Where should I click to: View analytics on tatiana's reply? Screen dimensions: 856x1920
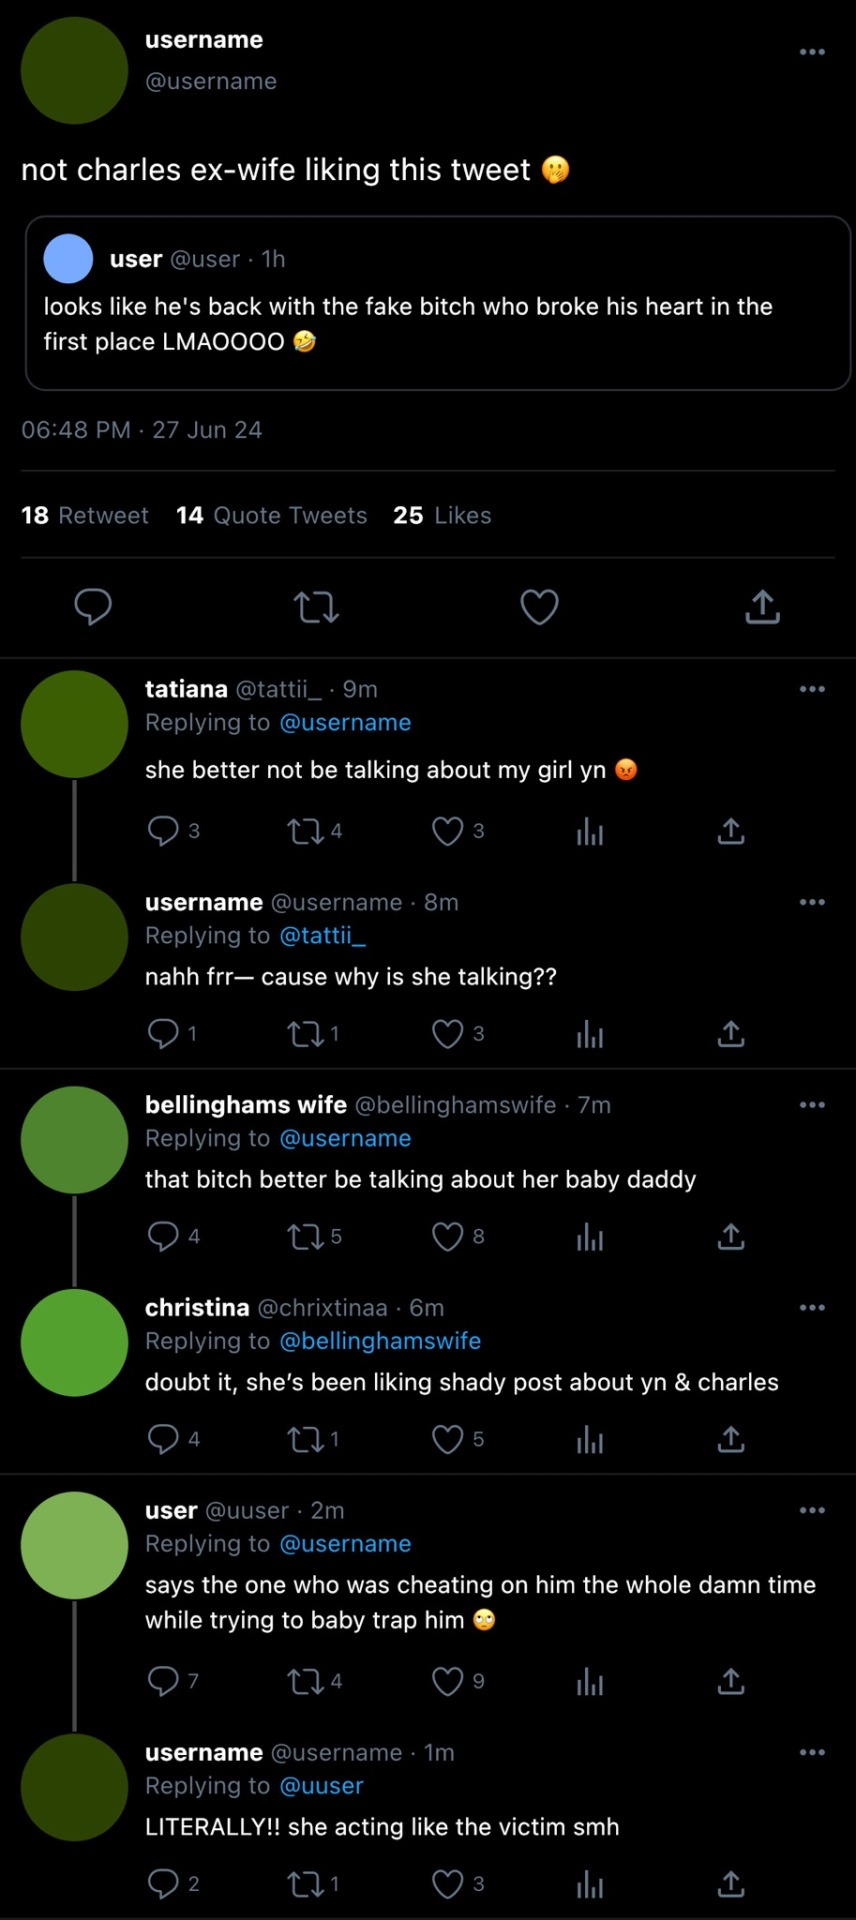(x=590, y=831)
